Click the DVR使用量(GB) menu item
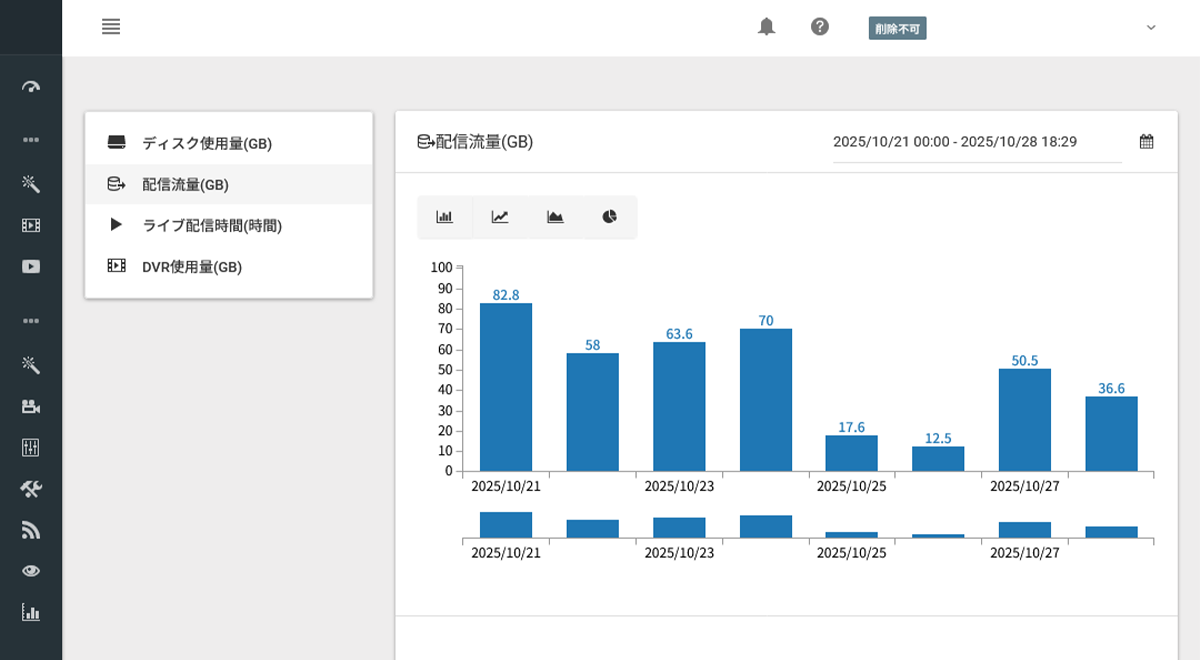1200x660 pixels. point(192,267)
